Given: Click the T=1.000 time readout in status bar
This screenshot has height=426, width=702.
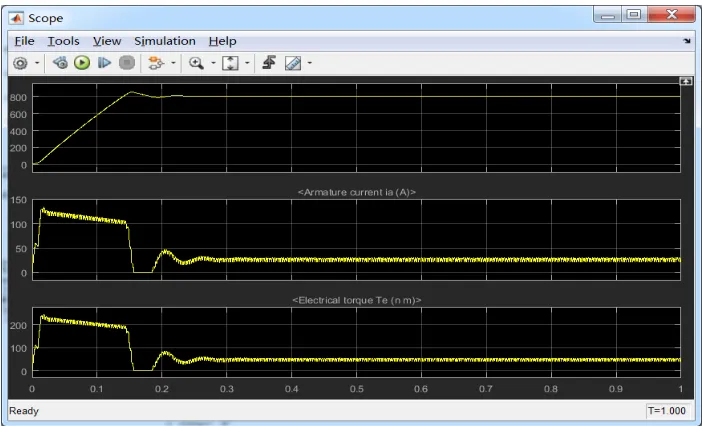Looking at the screenshot, I should tap(667, 411).
